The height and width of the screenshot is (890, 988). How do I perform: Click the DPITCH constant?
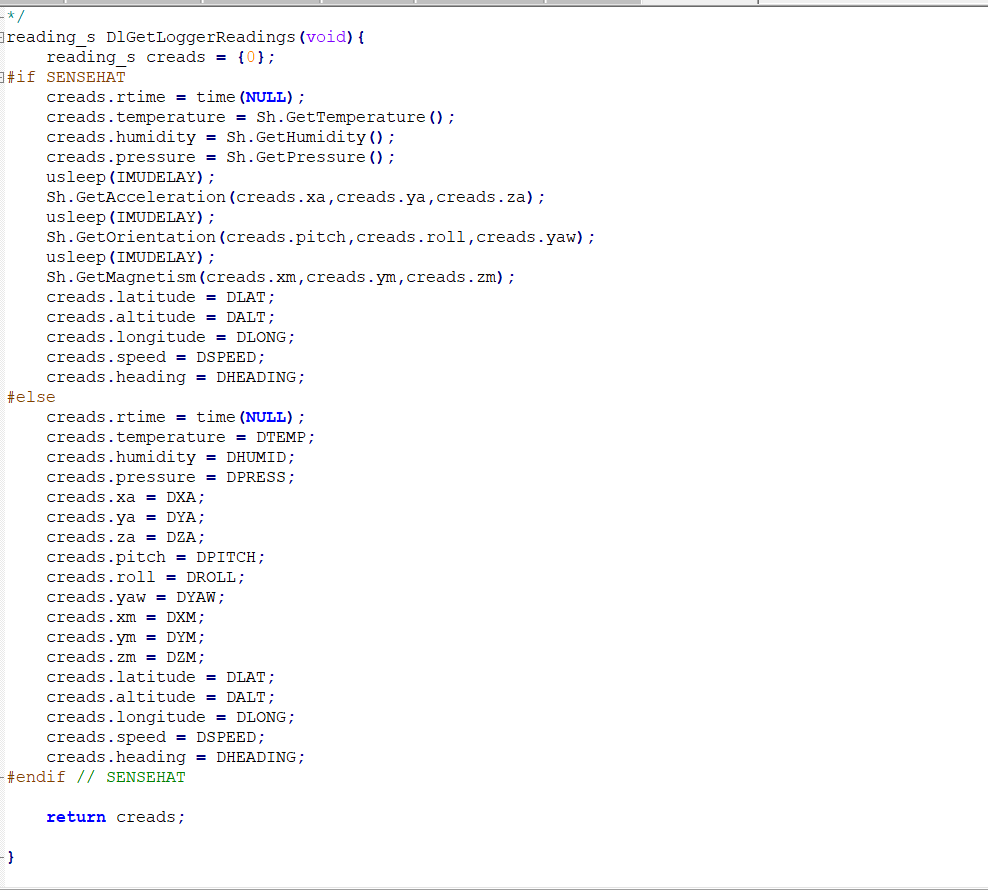[x=228, y=557]
